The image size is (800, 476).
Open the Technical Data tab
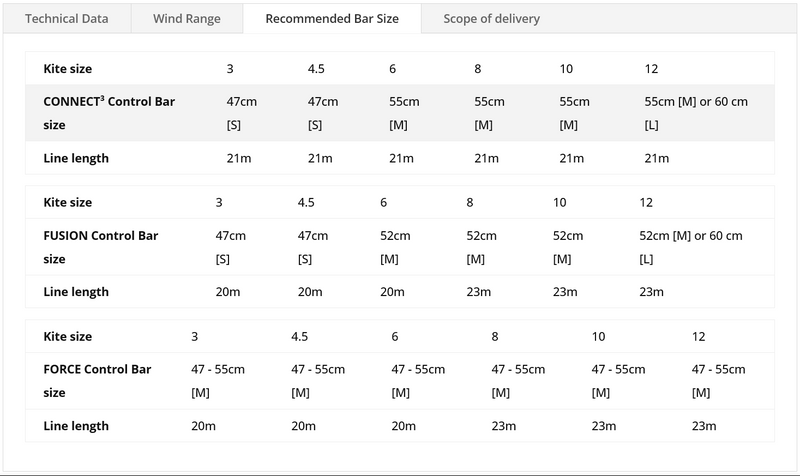tap(66, 19)
